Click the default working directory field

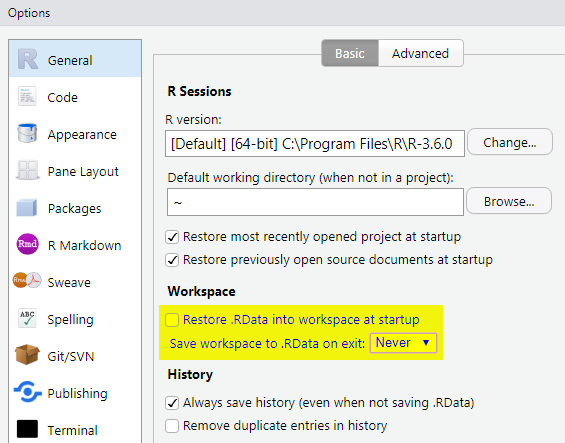(x=315, y=202)
